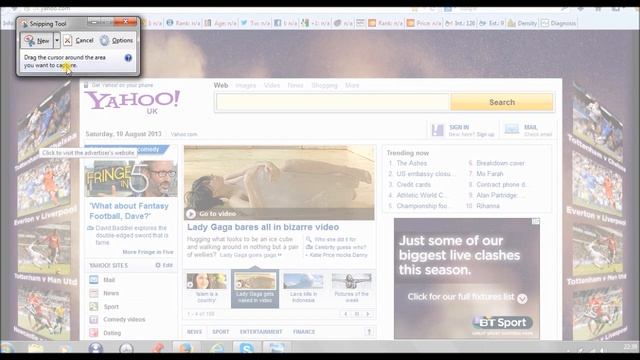Screen dimensions: 640x360
Task: Open AdChoices icon on BT advert
Action: pyautogui.click(x=536, y=221)
